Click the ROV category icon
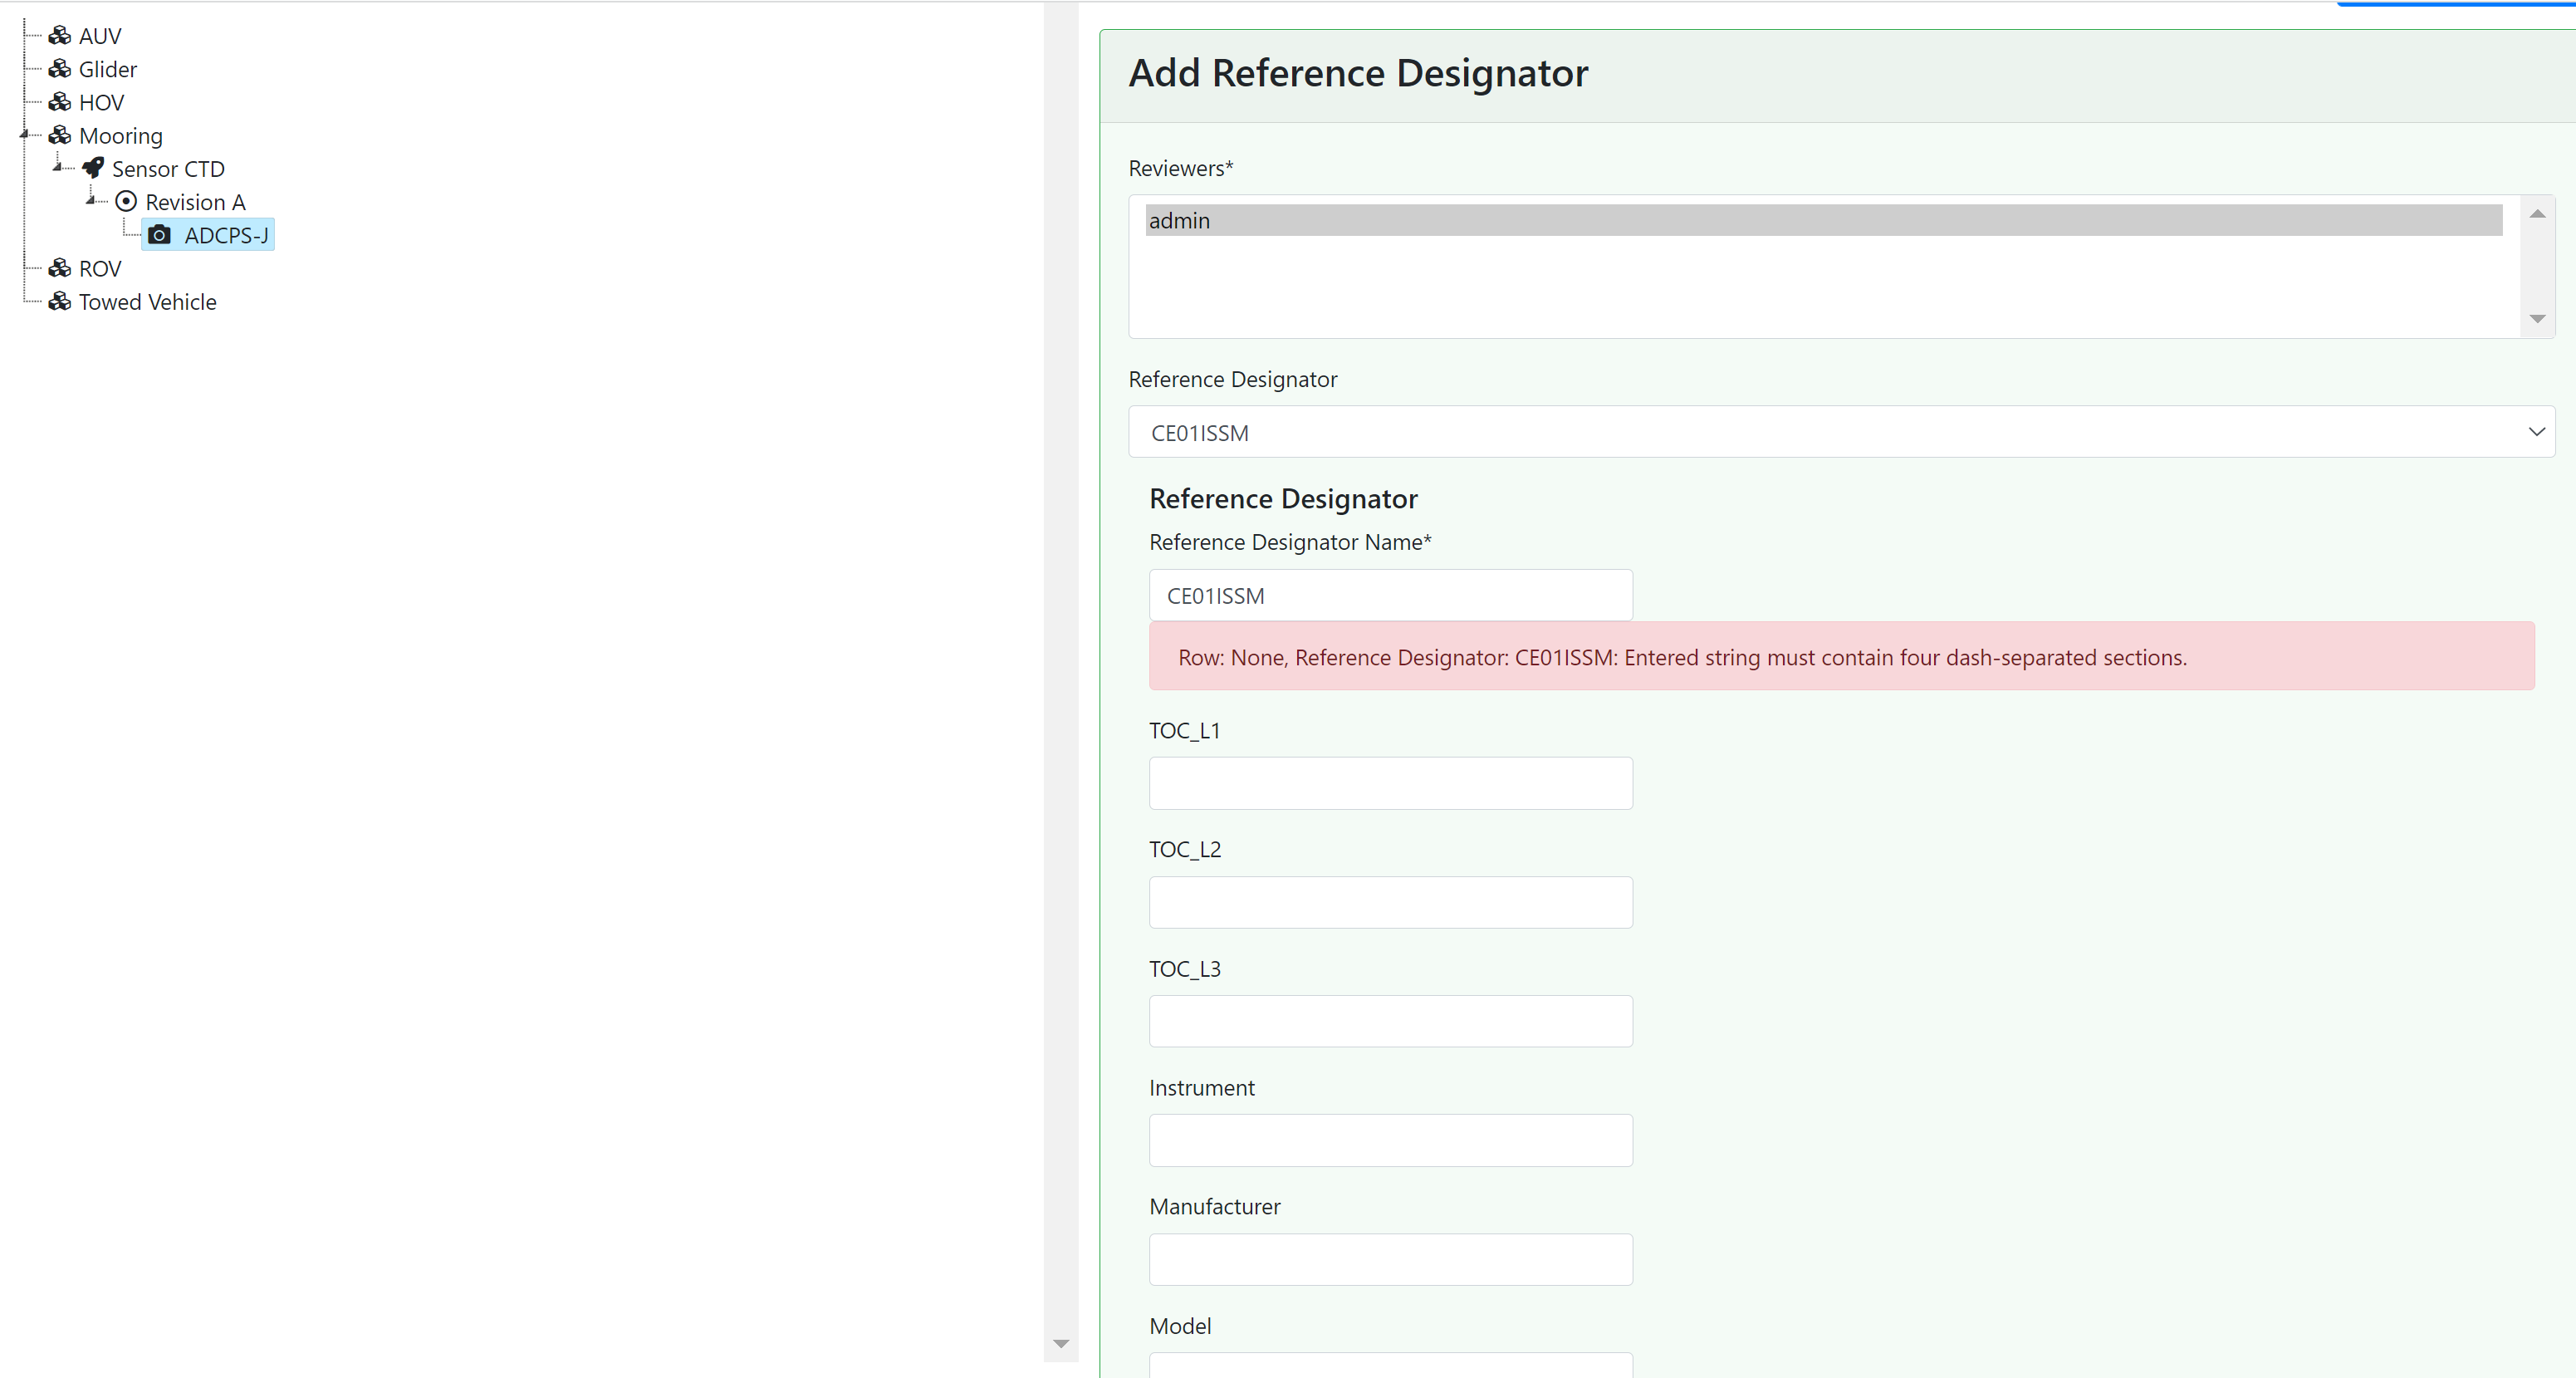 coord(59,268)
